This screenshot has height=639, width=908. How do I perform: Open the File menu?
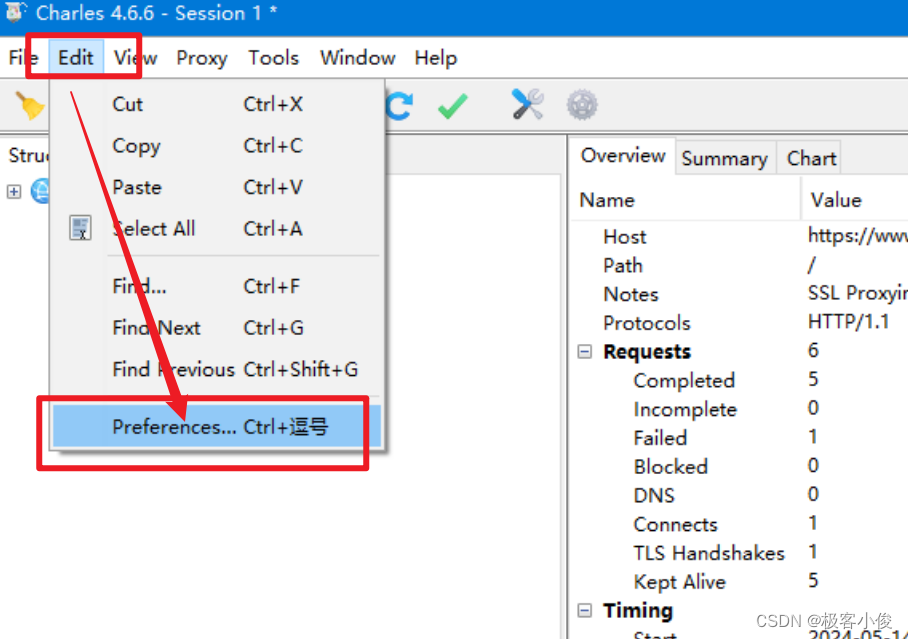(x=24, y=58)
